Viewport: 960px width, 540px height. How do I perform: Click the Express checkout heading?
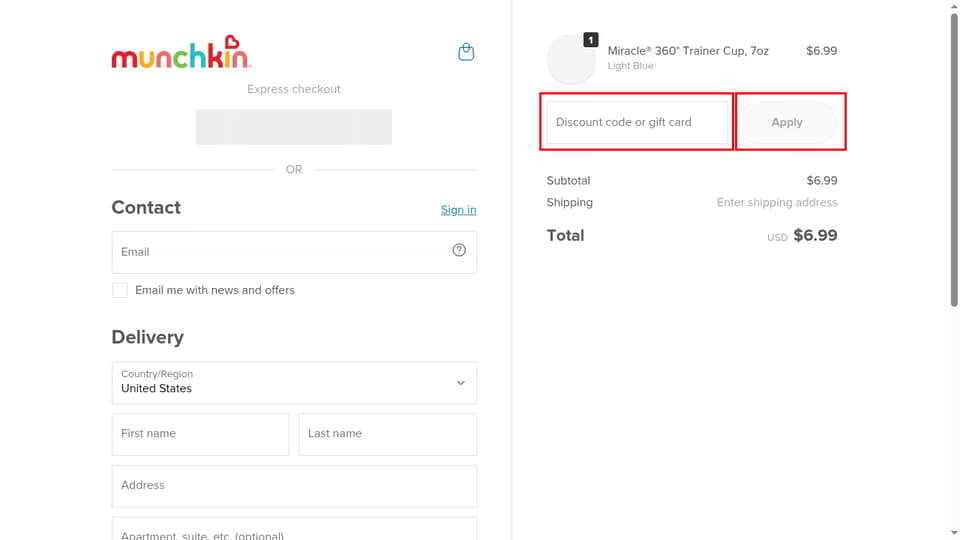pyautogui.click(x=294, y=89)
